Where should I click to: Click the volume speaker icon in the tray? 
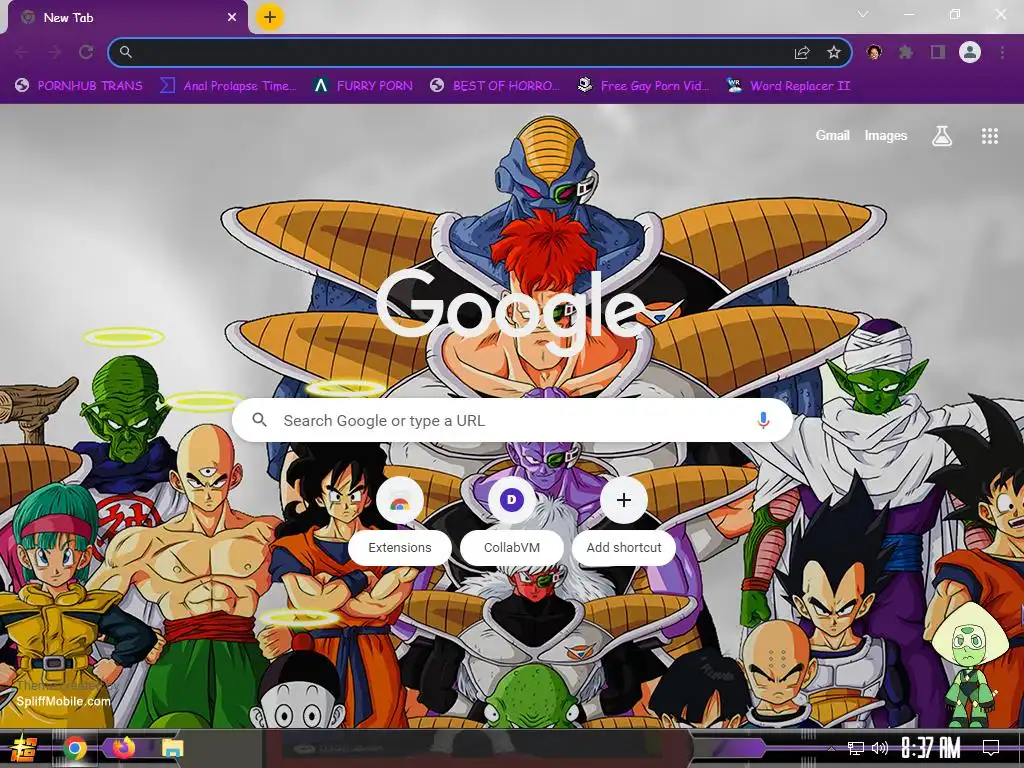[x=880, y=748]
